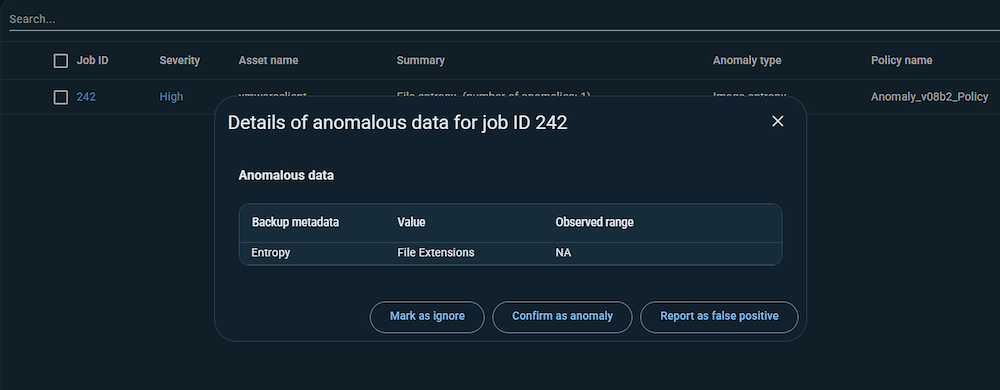Image resolution: width=1000 pixels, height=390 pixels.
Task: Click the Value column header in dialog
Action: point(411,222)
